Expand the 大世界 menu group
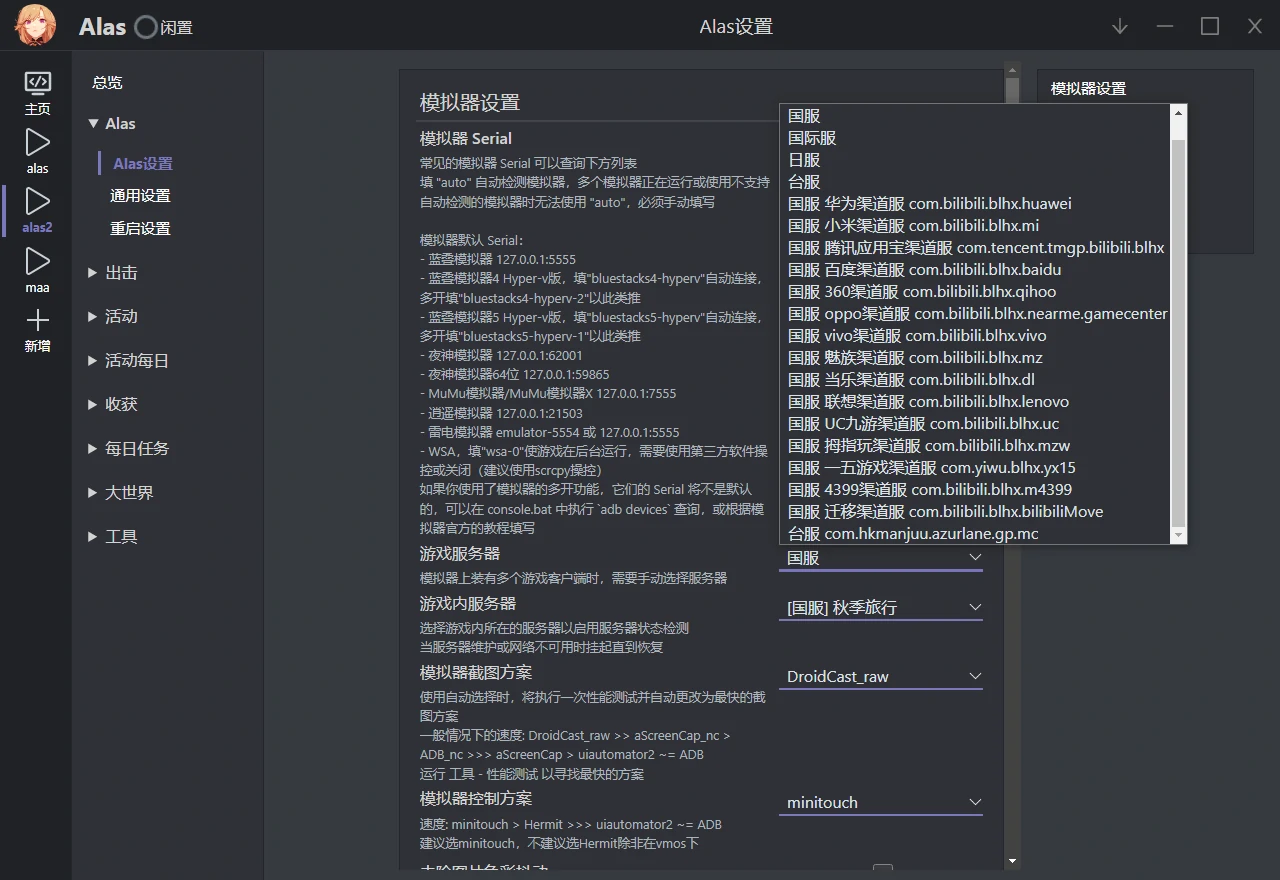The image size is (1280, 880). tap(120, 492)
